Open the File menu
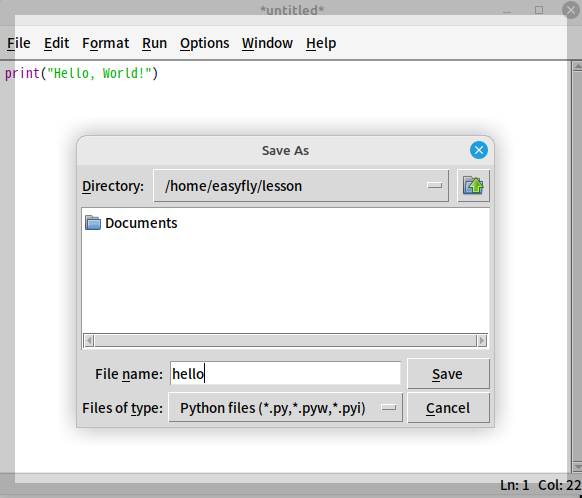The image size is (582, 498). (19, 43)
